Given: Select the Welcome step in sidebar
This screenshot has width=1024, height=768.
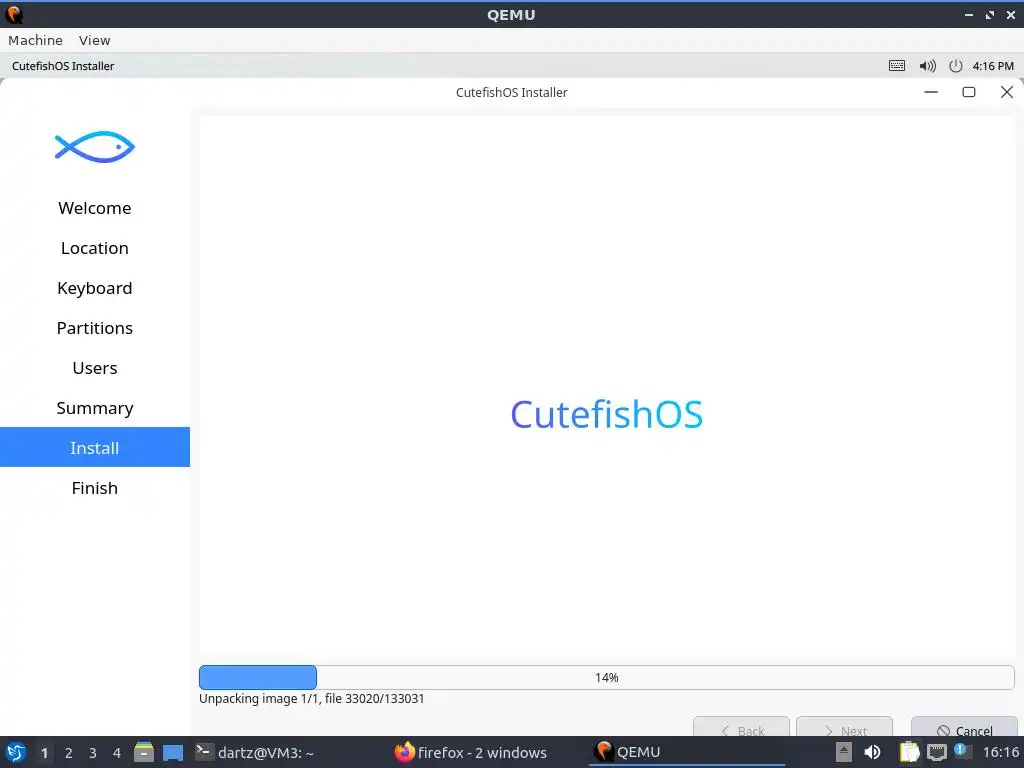Looking at the screenshot, I should 95,208.
